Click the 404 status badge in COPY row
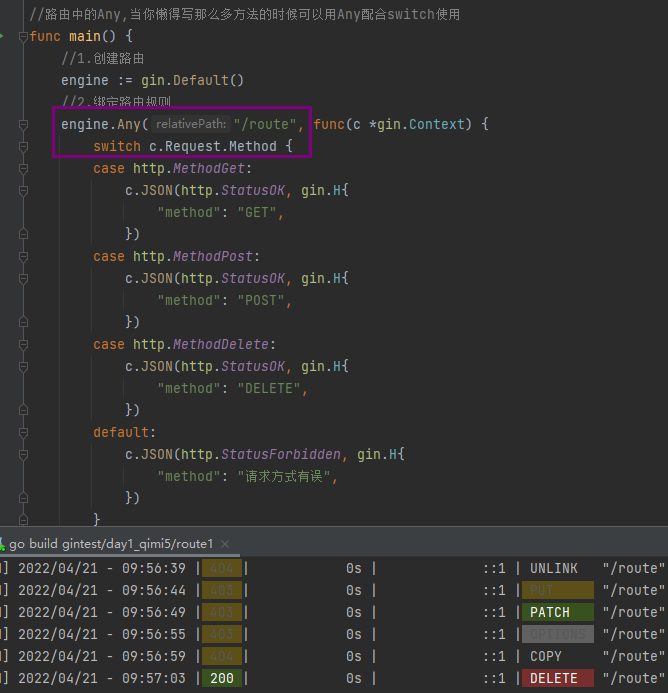 (x=222, y=656)
